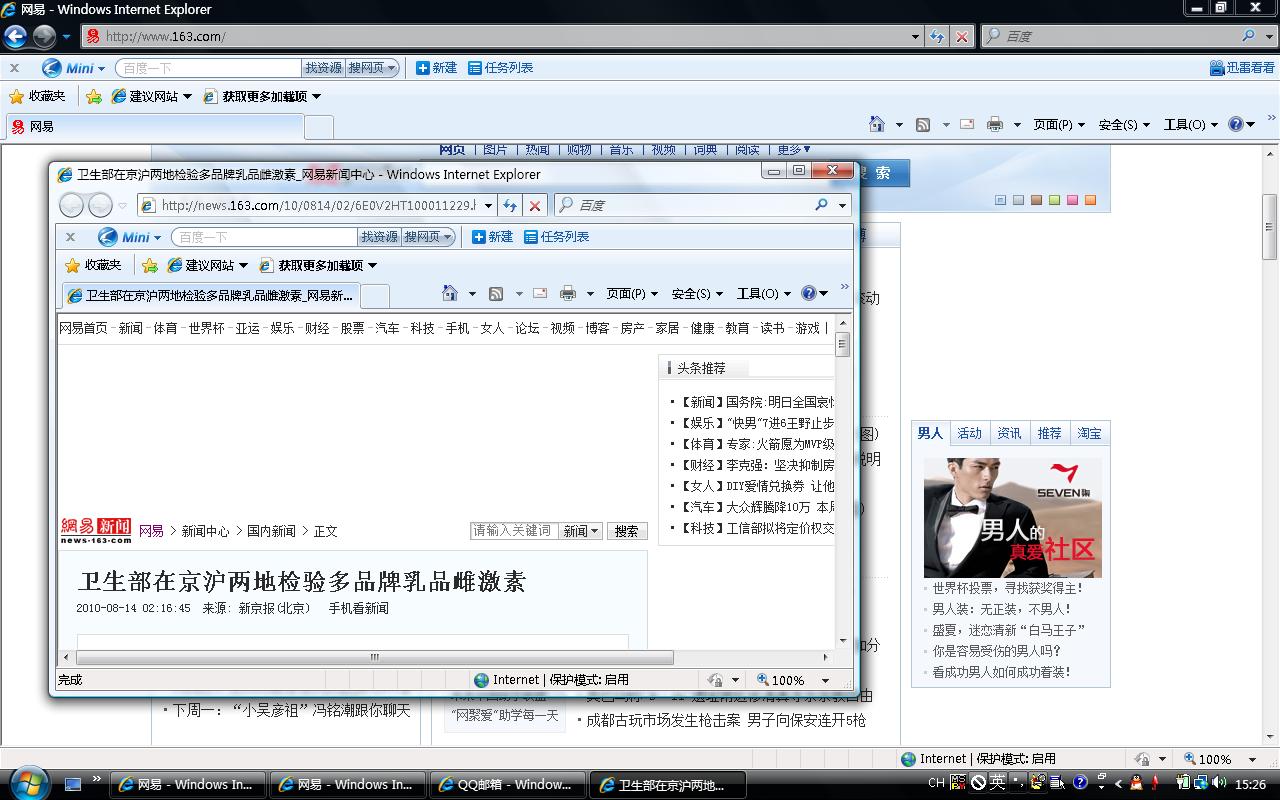Open the 财经 channel in the news navigation
This screenshot has height=800, width=1280.
317,328
